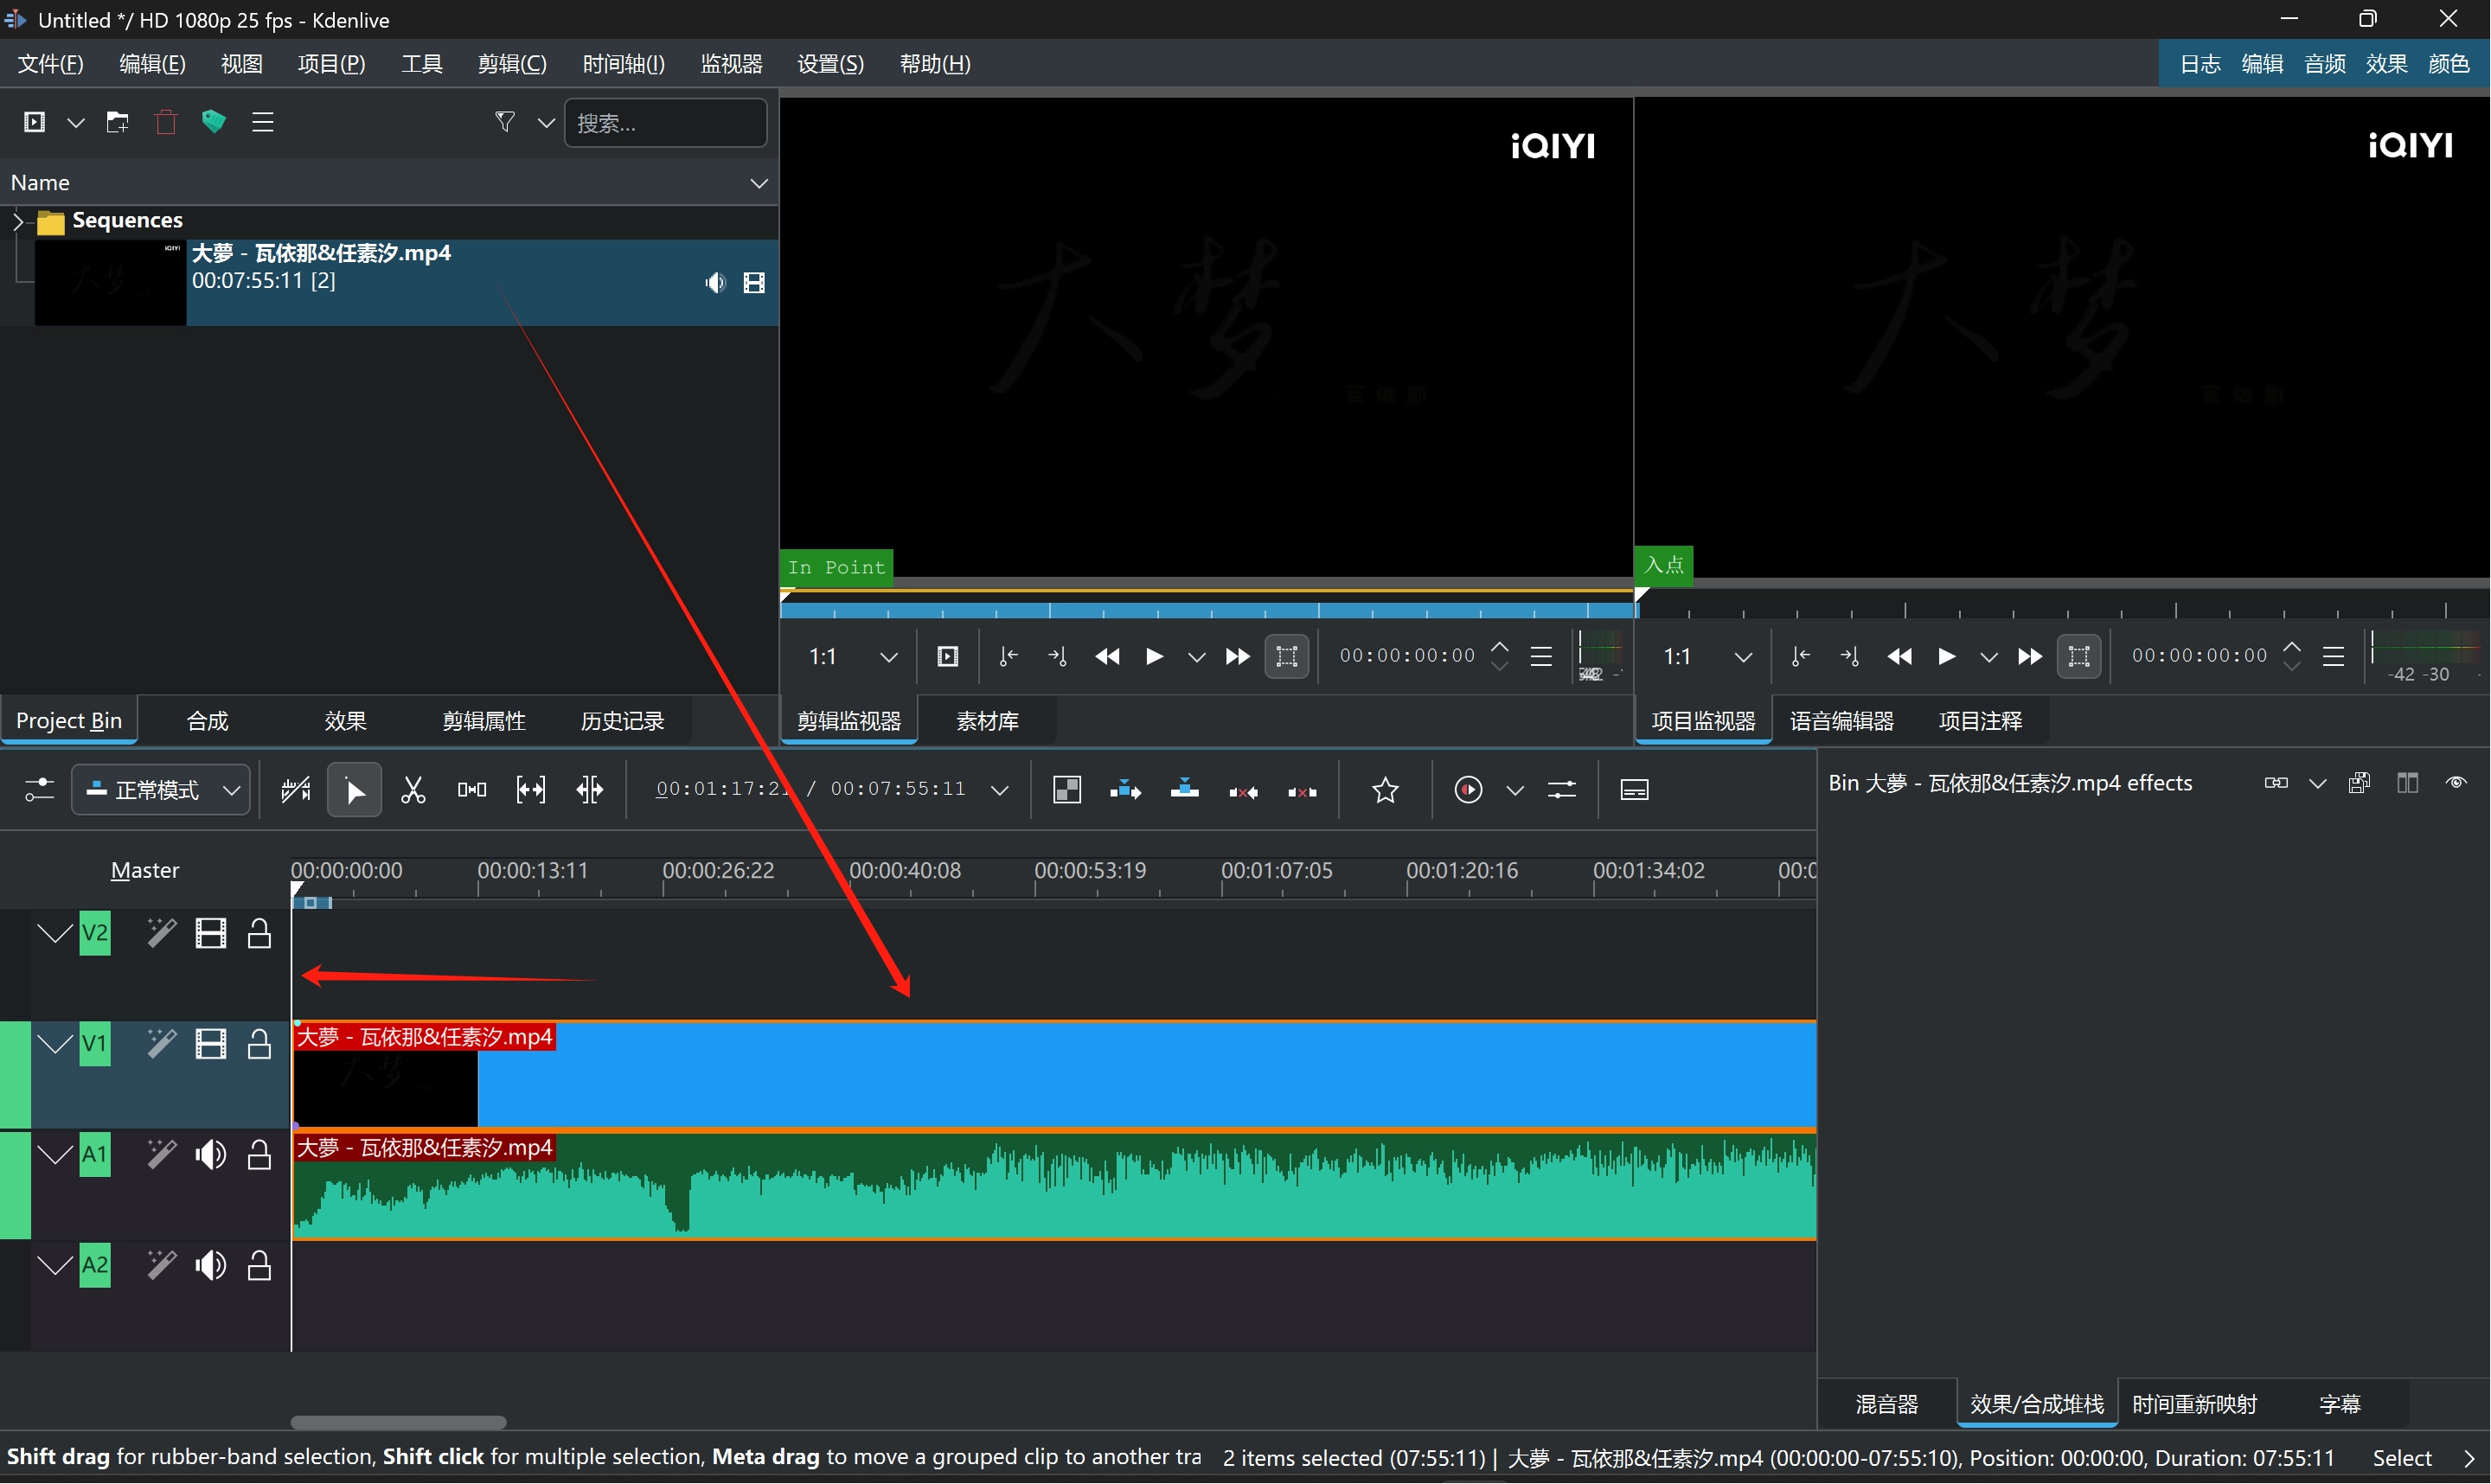This screenshot has height=1484, width=2491.
Task: Open the green Tag icon in Project Bin
Action: [x=213, y=122]
